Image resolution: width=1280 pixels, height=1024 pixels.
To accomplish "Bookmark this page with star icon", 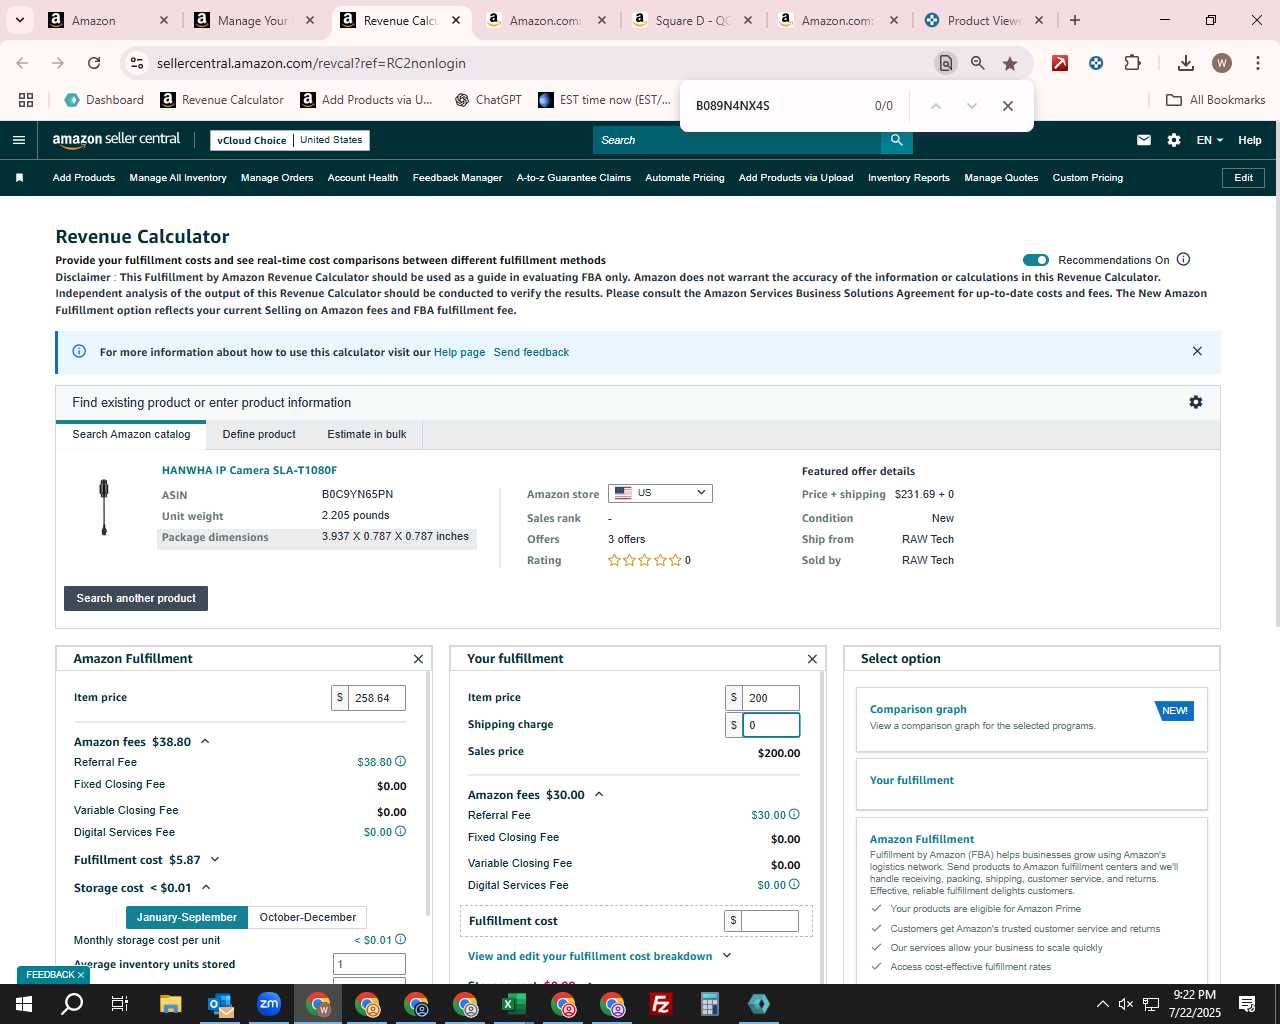I will pyautogui.click(x=1010, y=63).
